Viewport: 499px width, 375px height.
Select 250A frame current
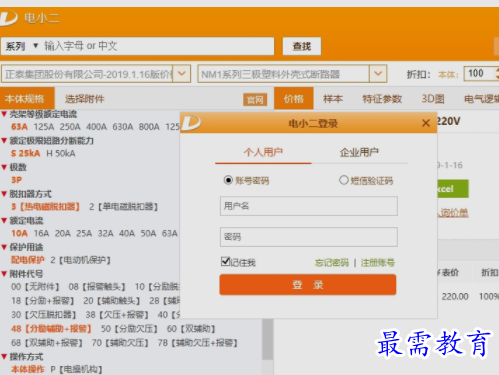[70, 127]
